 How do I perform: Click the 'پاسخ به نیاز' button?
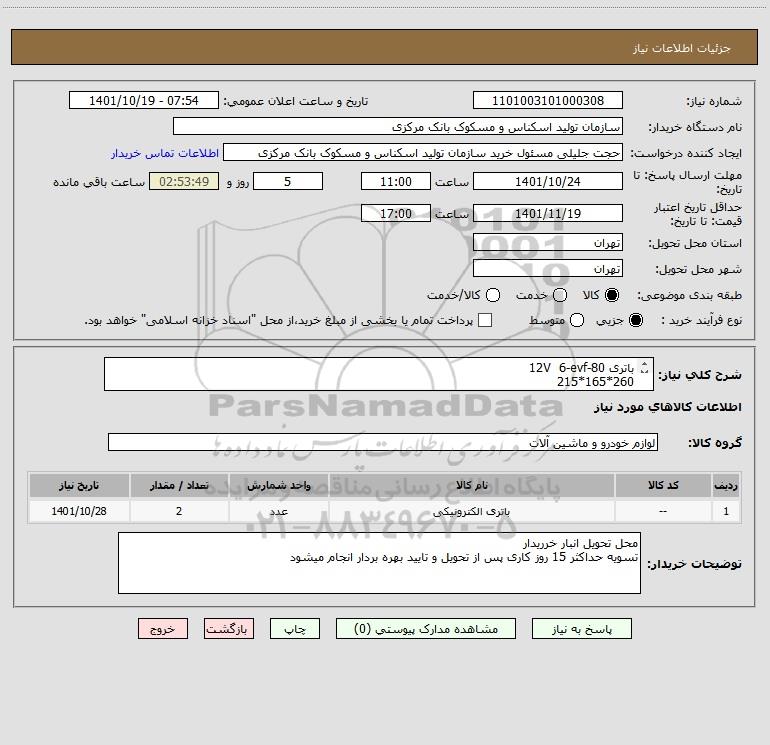[x=581, y=629]
